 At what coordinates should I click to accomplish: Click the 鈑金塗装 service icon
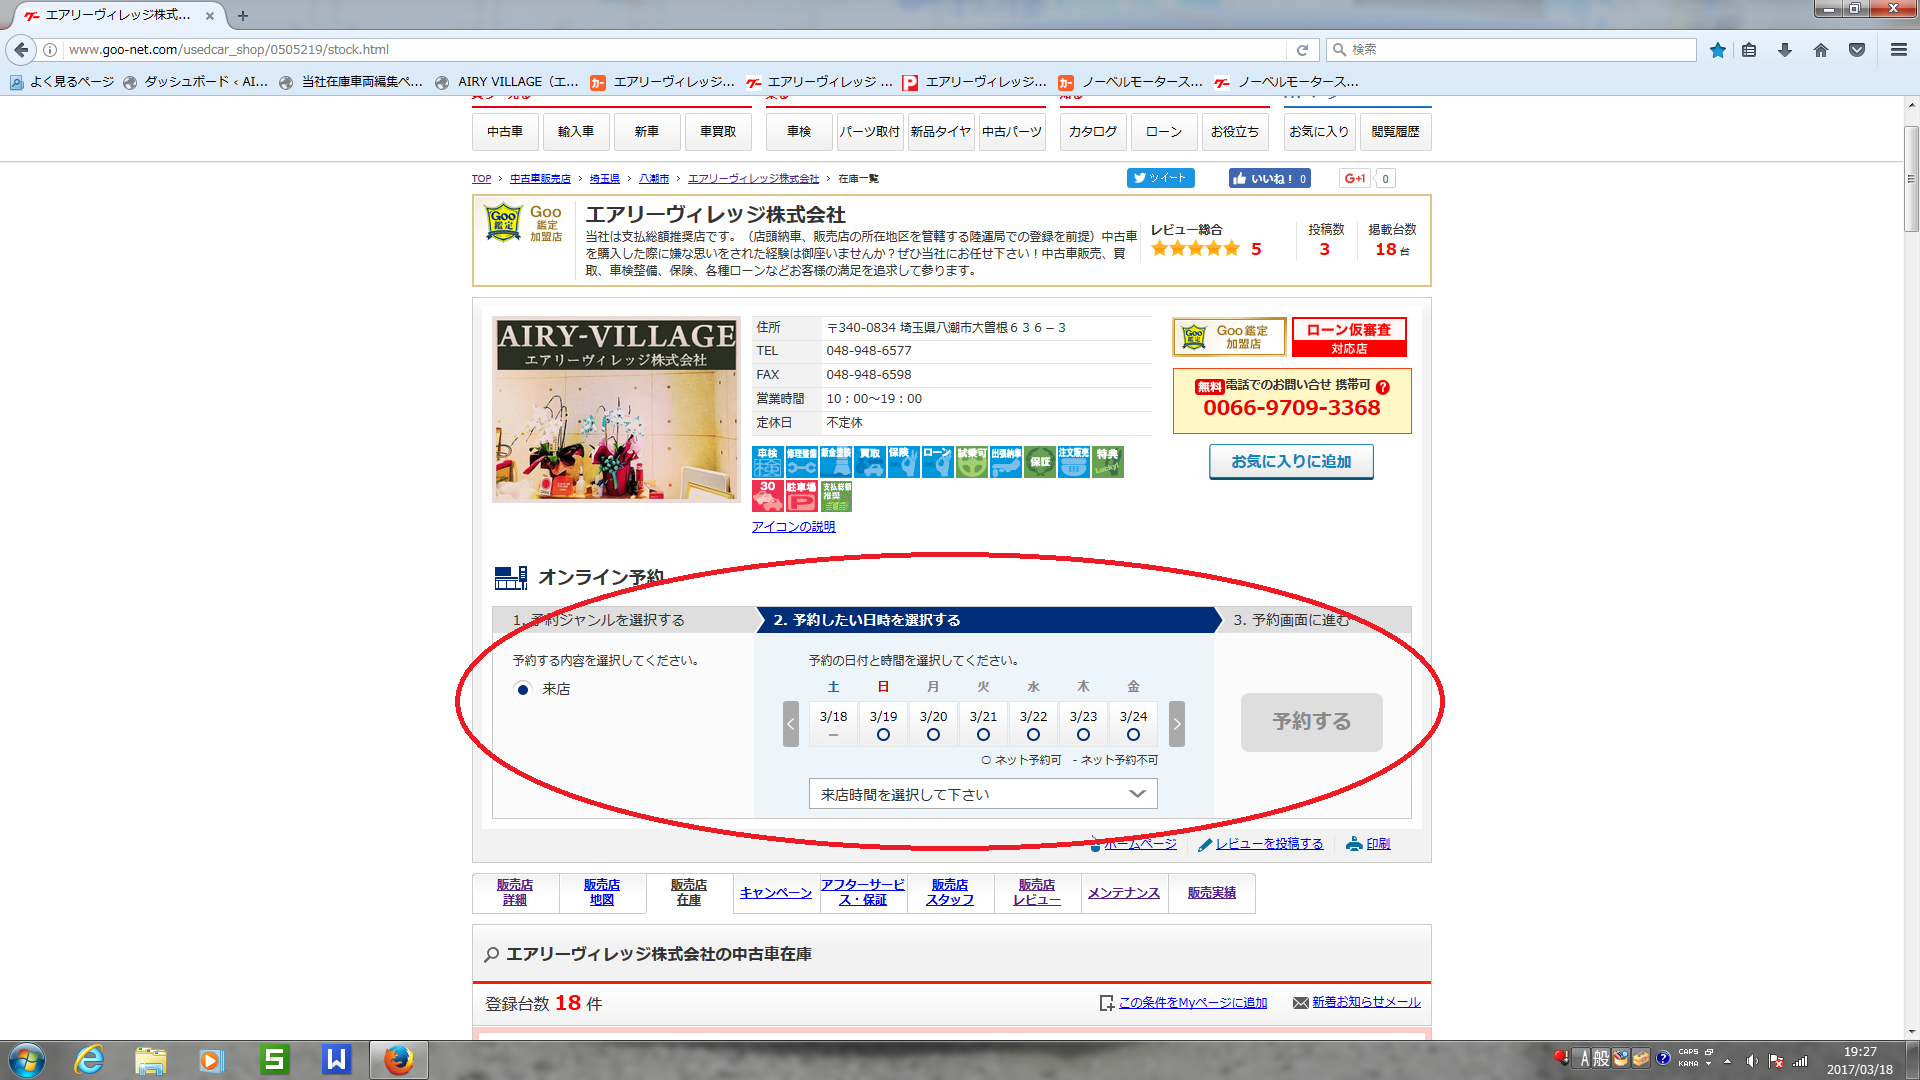click(x=836, y=462)
